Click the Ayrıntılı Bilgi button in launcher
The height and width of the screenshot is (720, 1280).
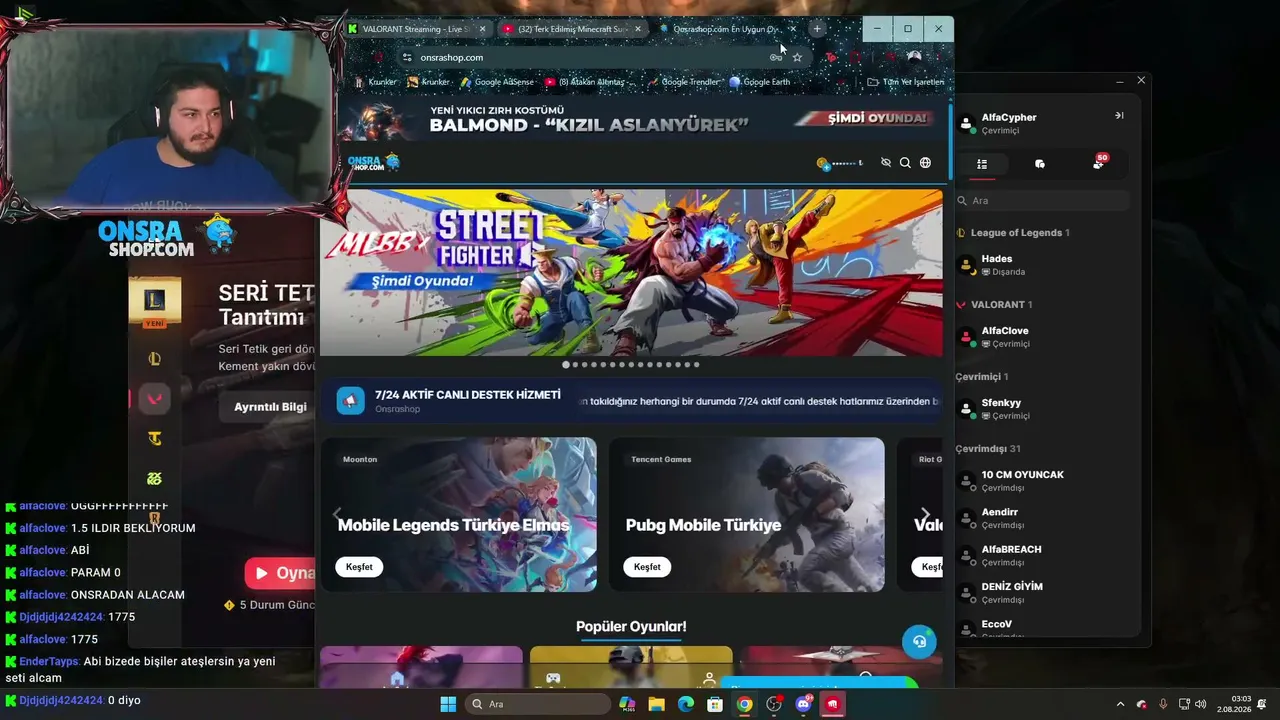point(270,407)
